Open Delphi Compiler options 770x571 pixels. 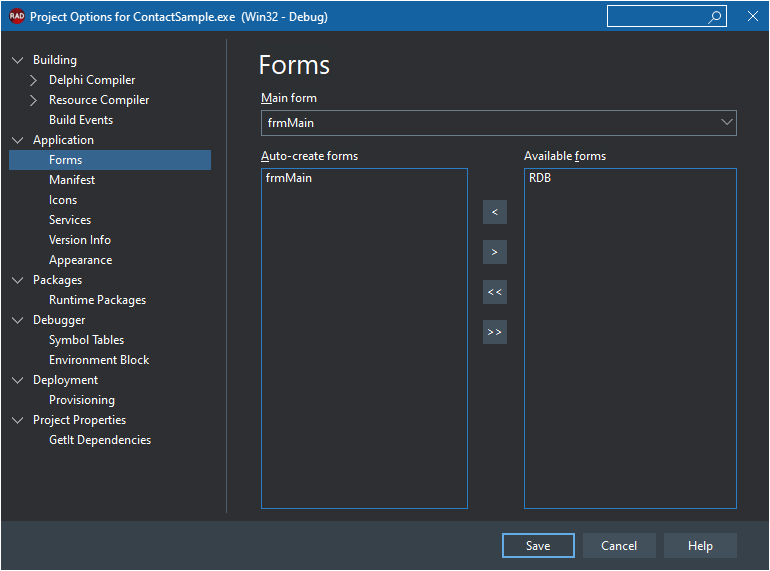(x=92, y=80)
